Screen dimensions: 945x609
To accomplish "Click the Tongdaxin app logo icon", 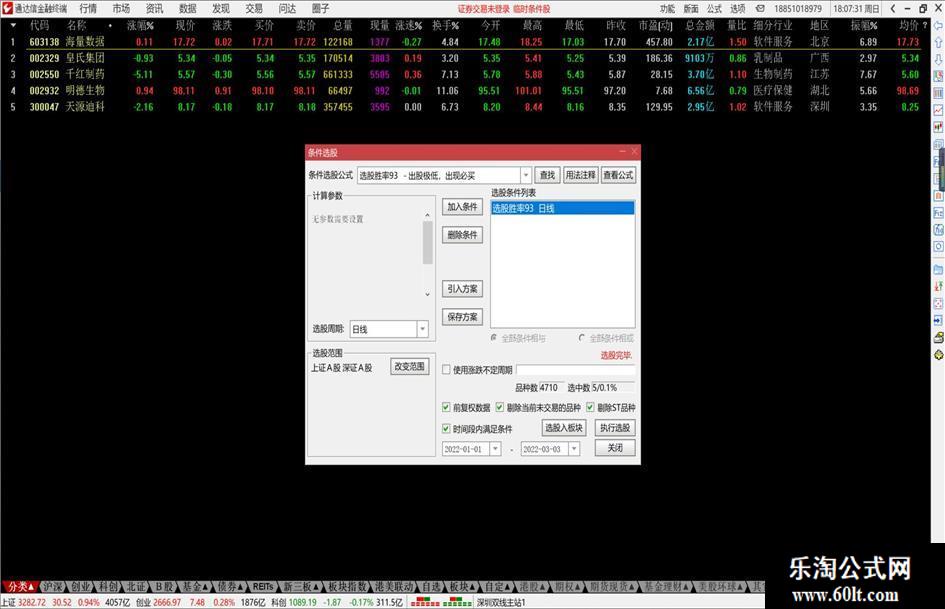I will [7, 8].
